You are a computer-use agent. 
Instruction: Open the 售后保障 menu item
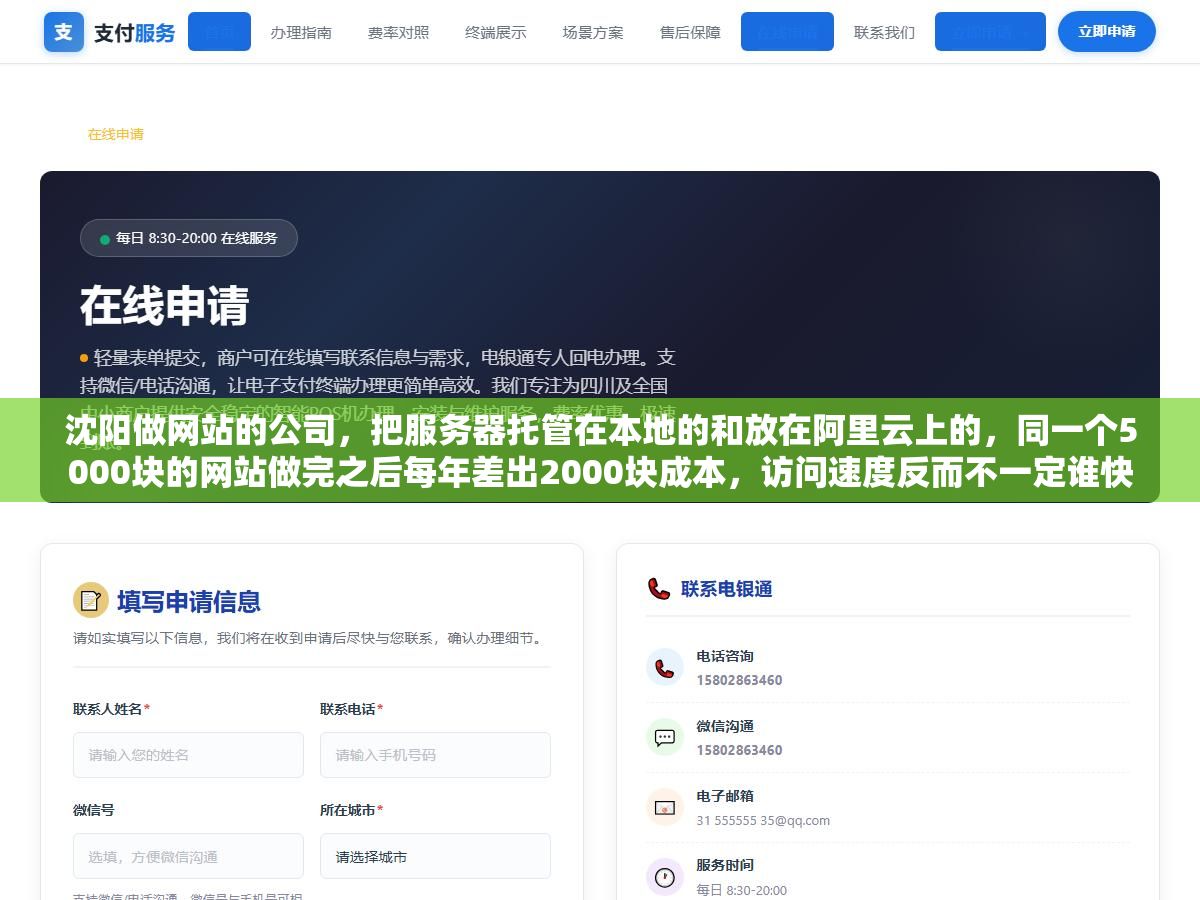(690, 32)
